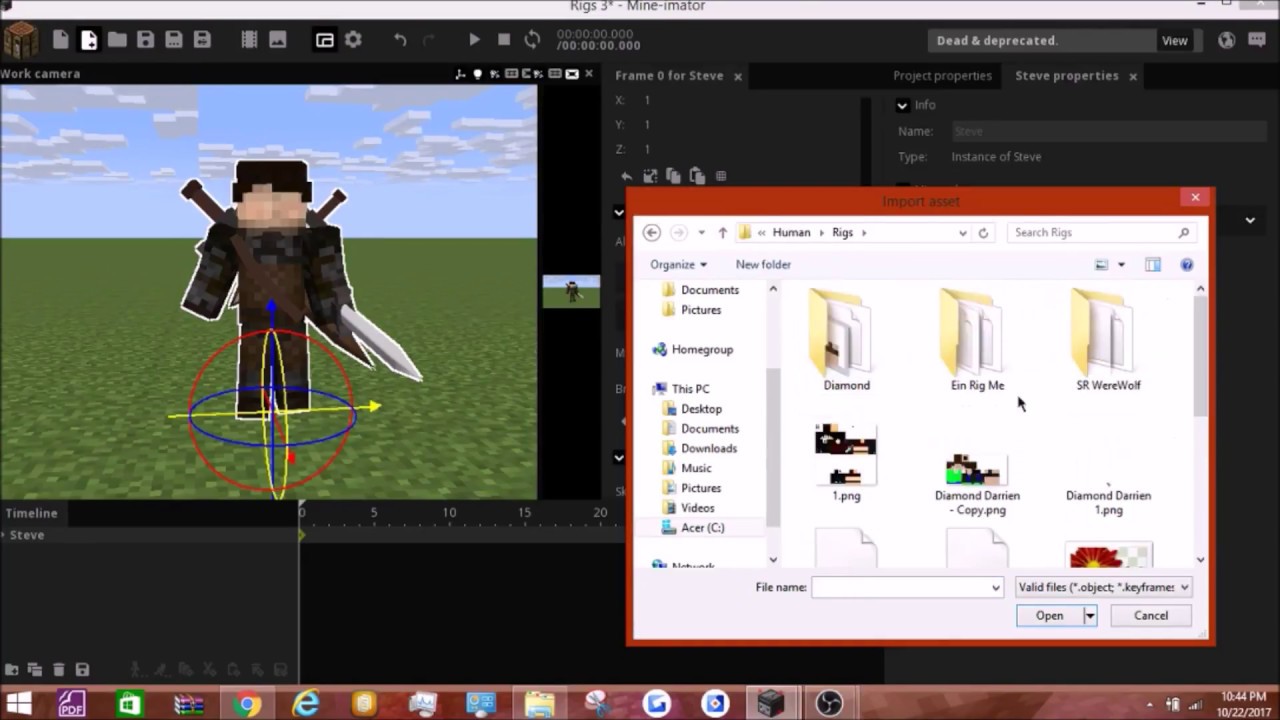The height and width of the screenshot is (720, 1280).
Task: Open the Organize menu
Action: [678, 264]
